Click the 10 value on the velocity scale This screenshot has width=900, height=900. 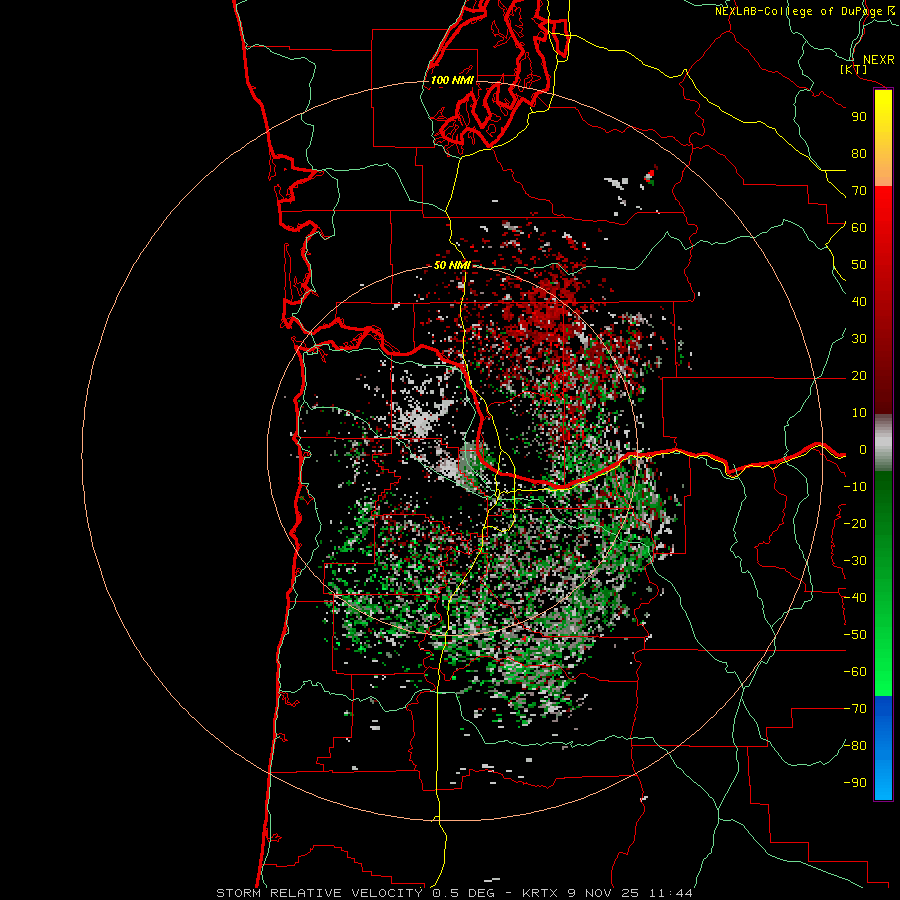(x=859, y=413)
